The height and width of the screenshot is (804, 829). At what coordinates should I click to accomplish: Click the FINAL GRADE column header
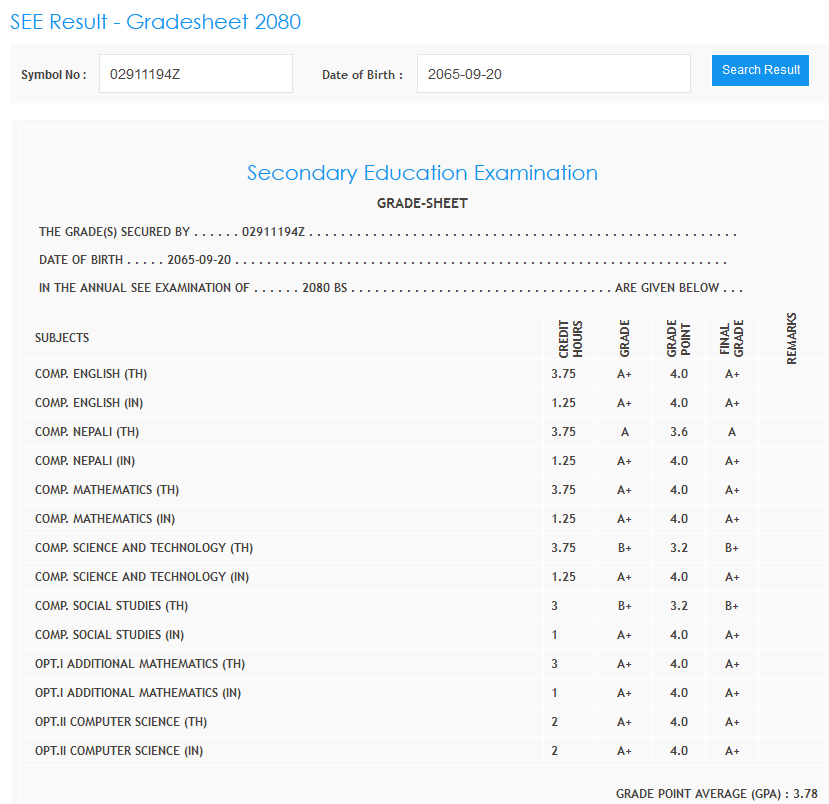pyautogui.click(x=732, y=339)
